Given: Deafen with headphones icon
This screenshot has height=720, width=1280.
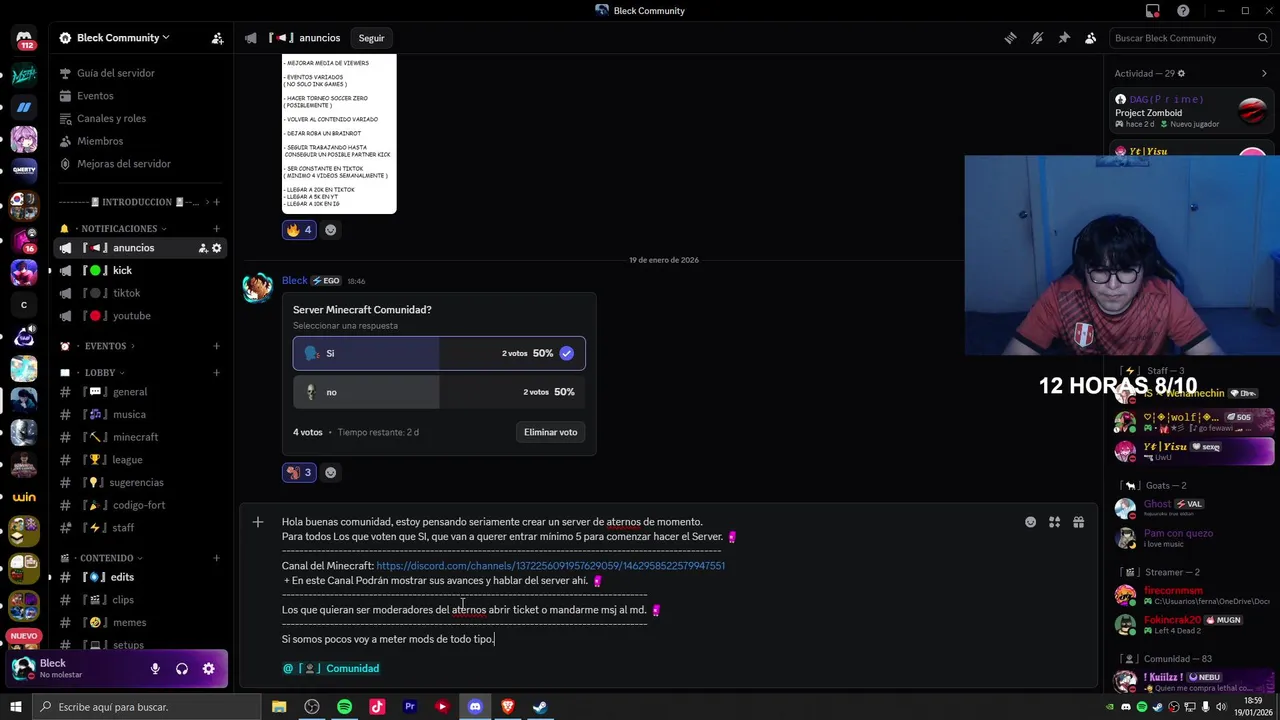Looking at the screenshot, I should point(182,669).
